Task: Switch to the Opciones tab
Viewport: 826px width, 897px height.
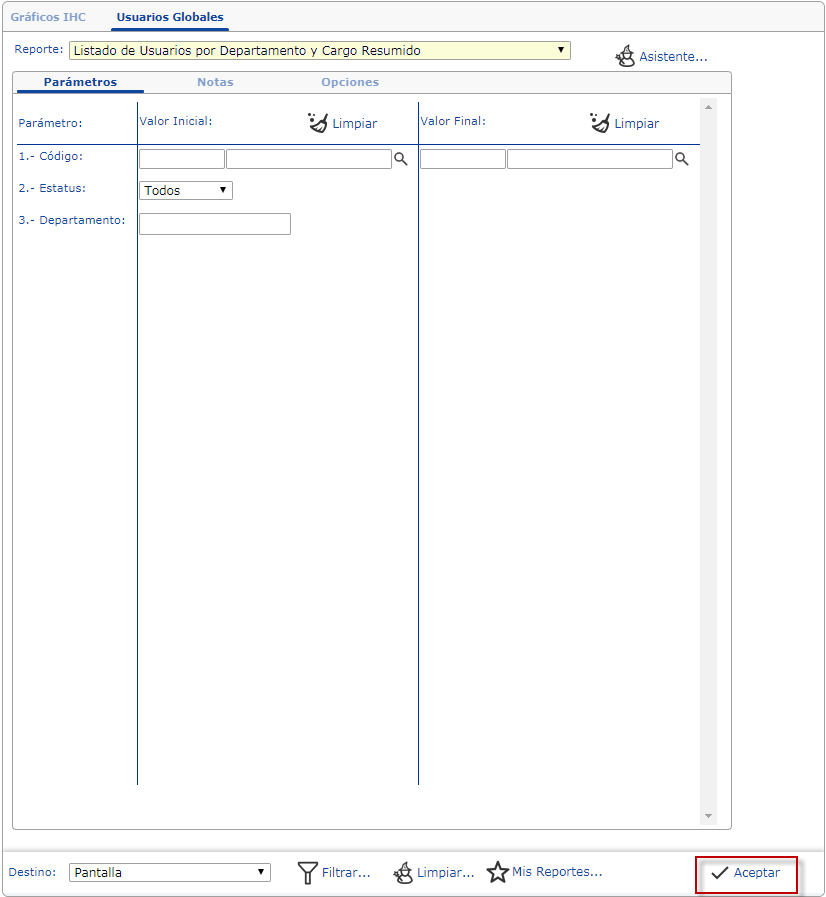Action: coord(350,82)
